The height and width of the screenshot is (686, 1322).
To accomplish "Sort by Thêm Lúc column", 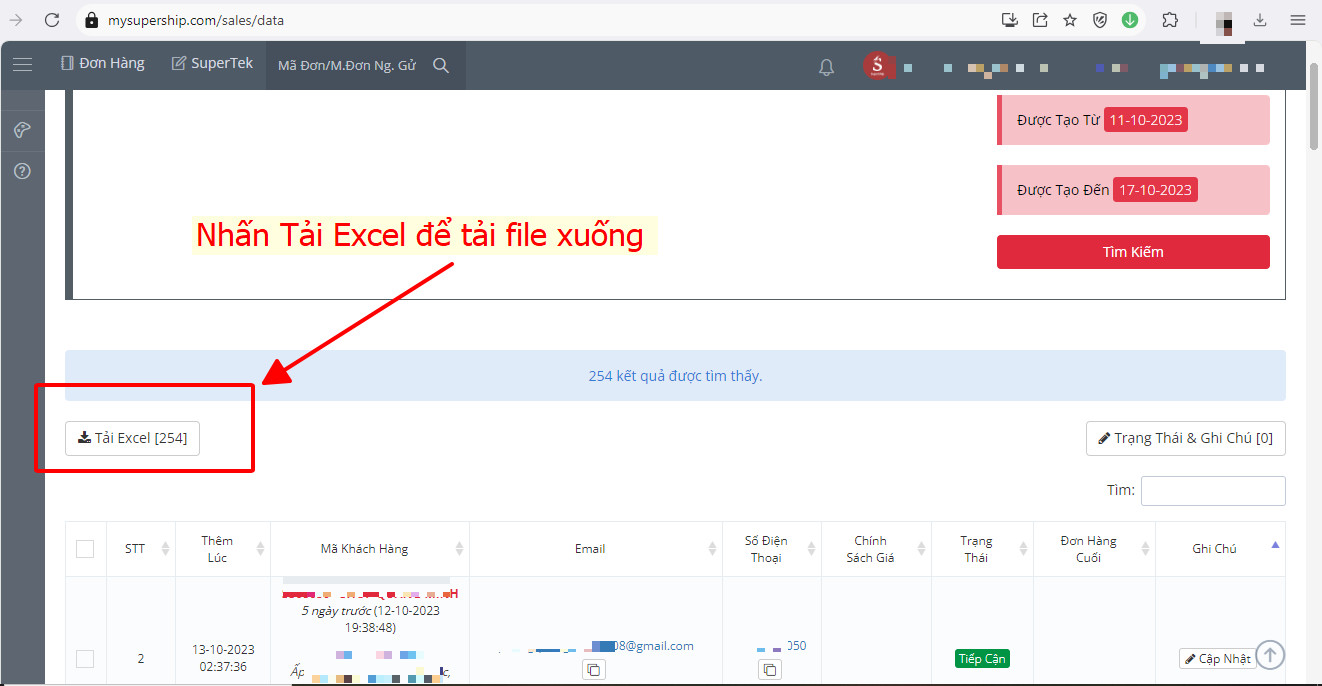I will click(223, 549).
